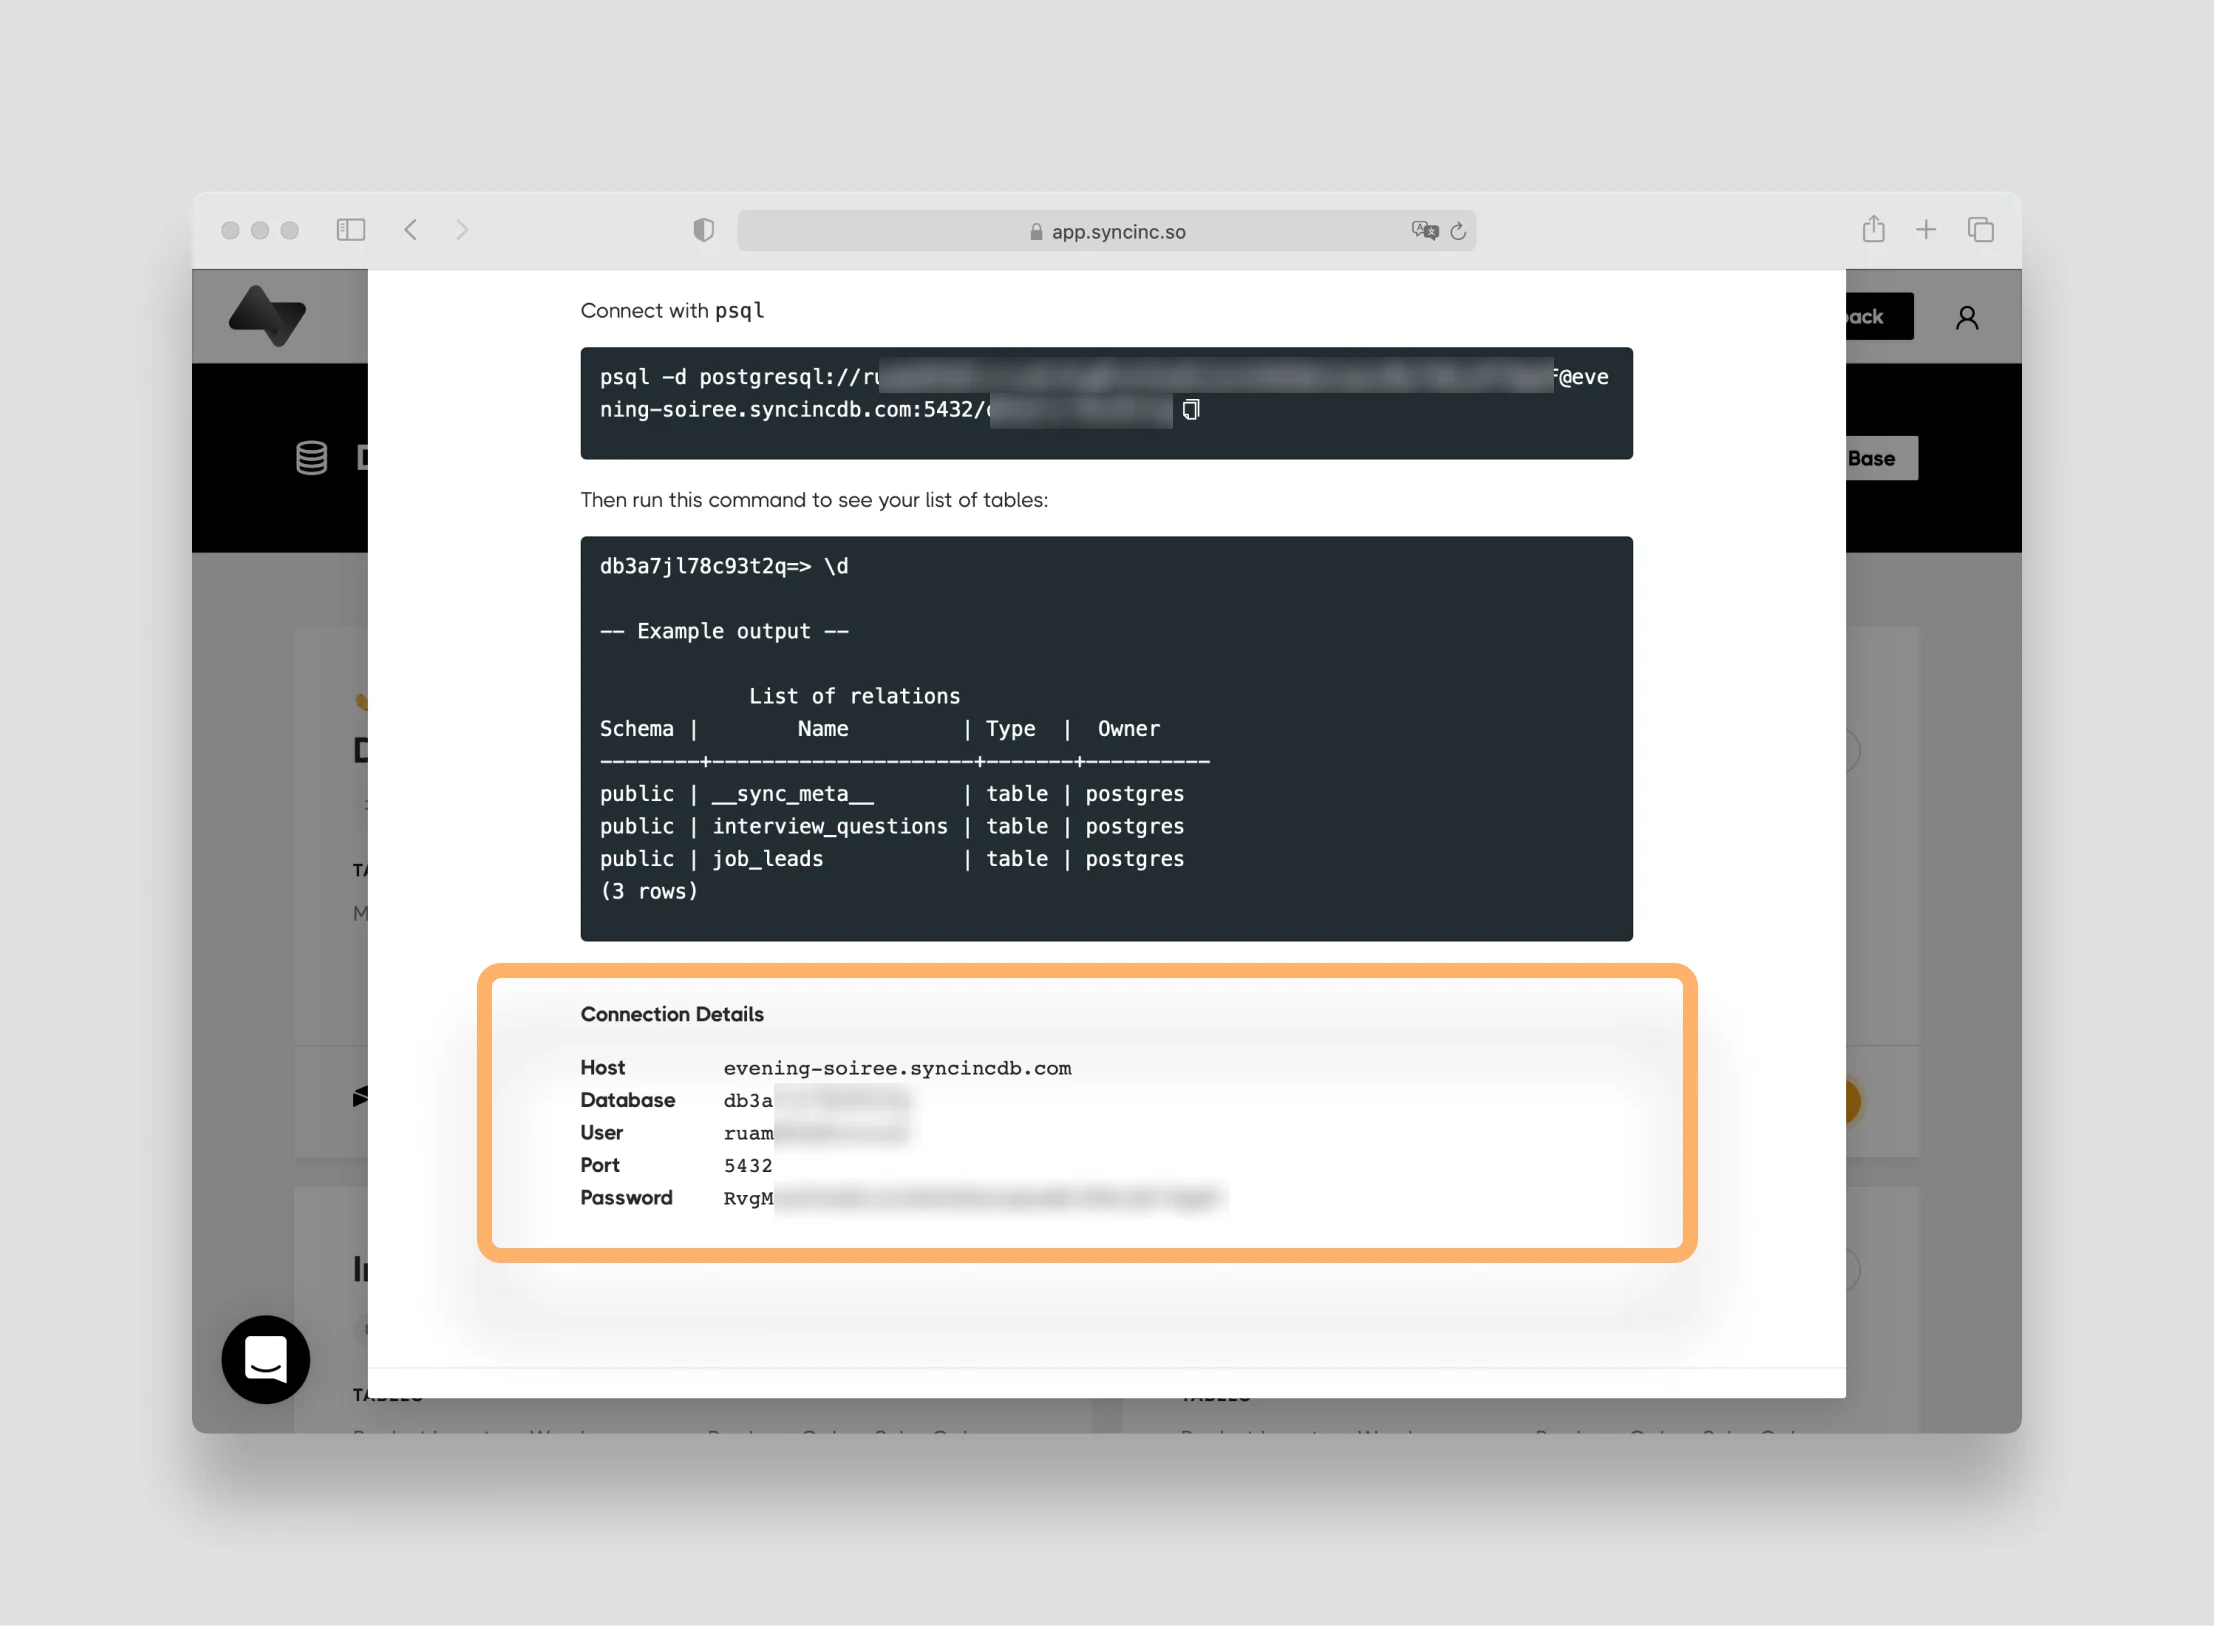Click the db3a7jl78c93t2q=> \d command line
The width and height of the screenshot is (2214, 1626).
point(724,566)
